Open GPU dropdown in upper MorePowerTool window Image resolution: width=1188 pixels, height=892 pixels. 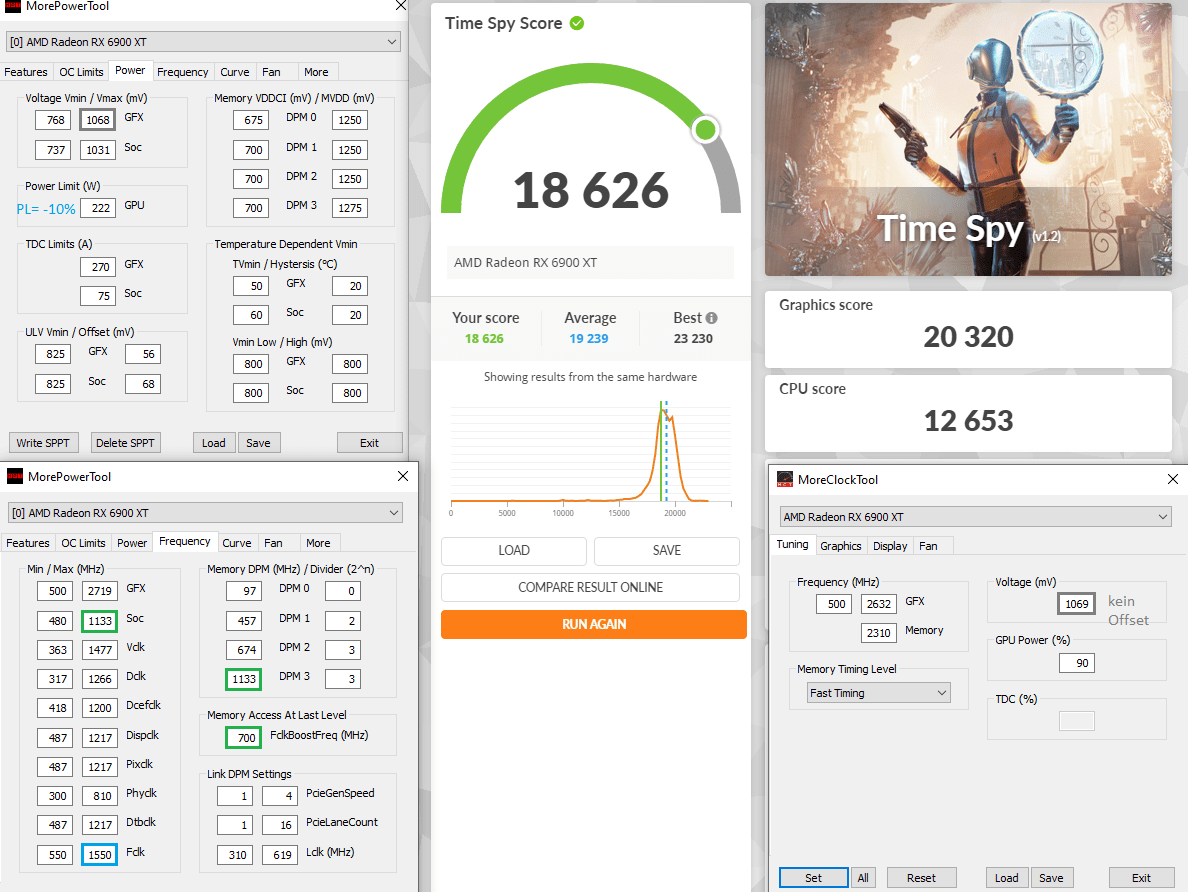tap(203, 42)
